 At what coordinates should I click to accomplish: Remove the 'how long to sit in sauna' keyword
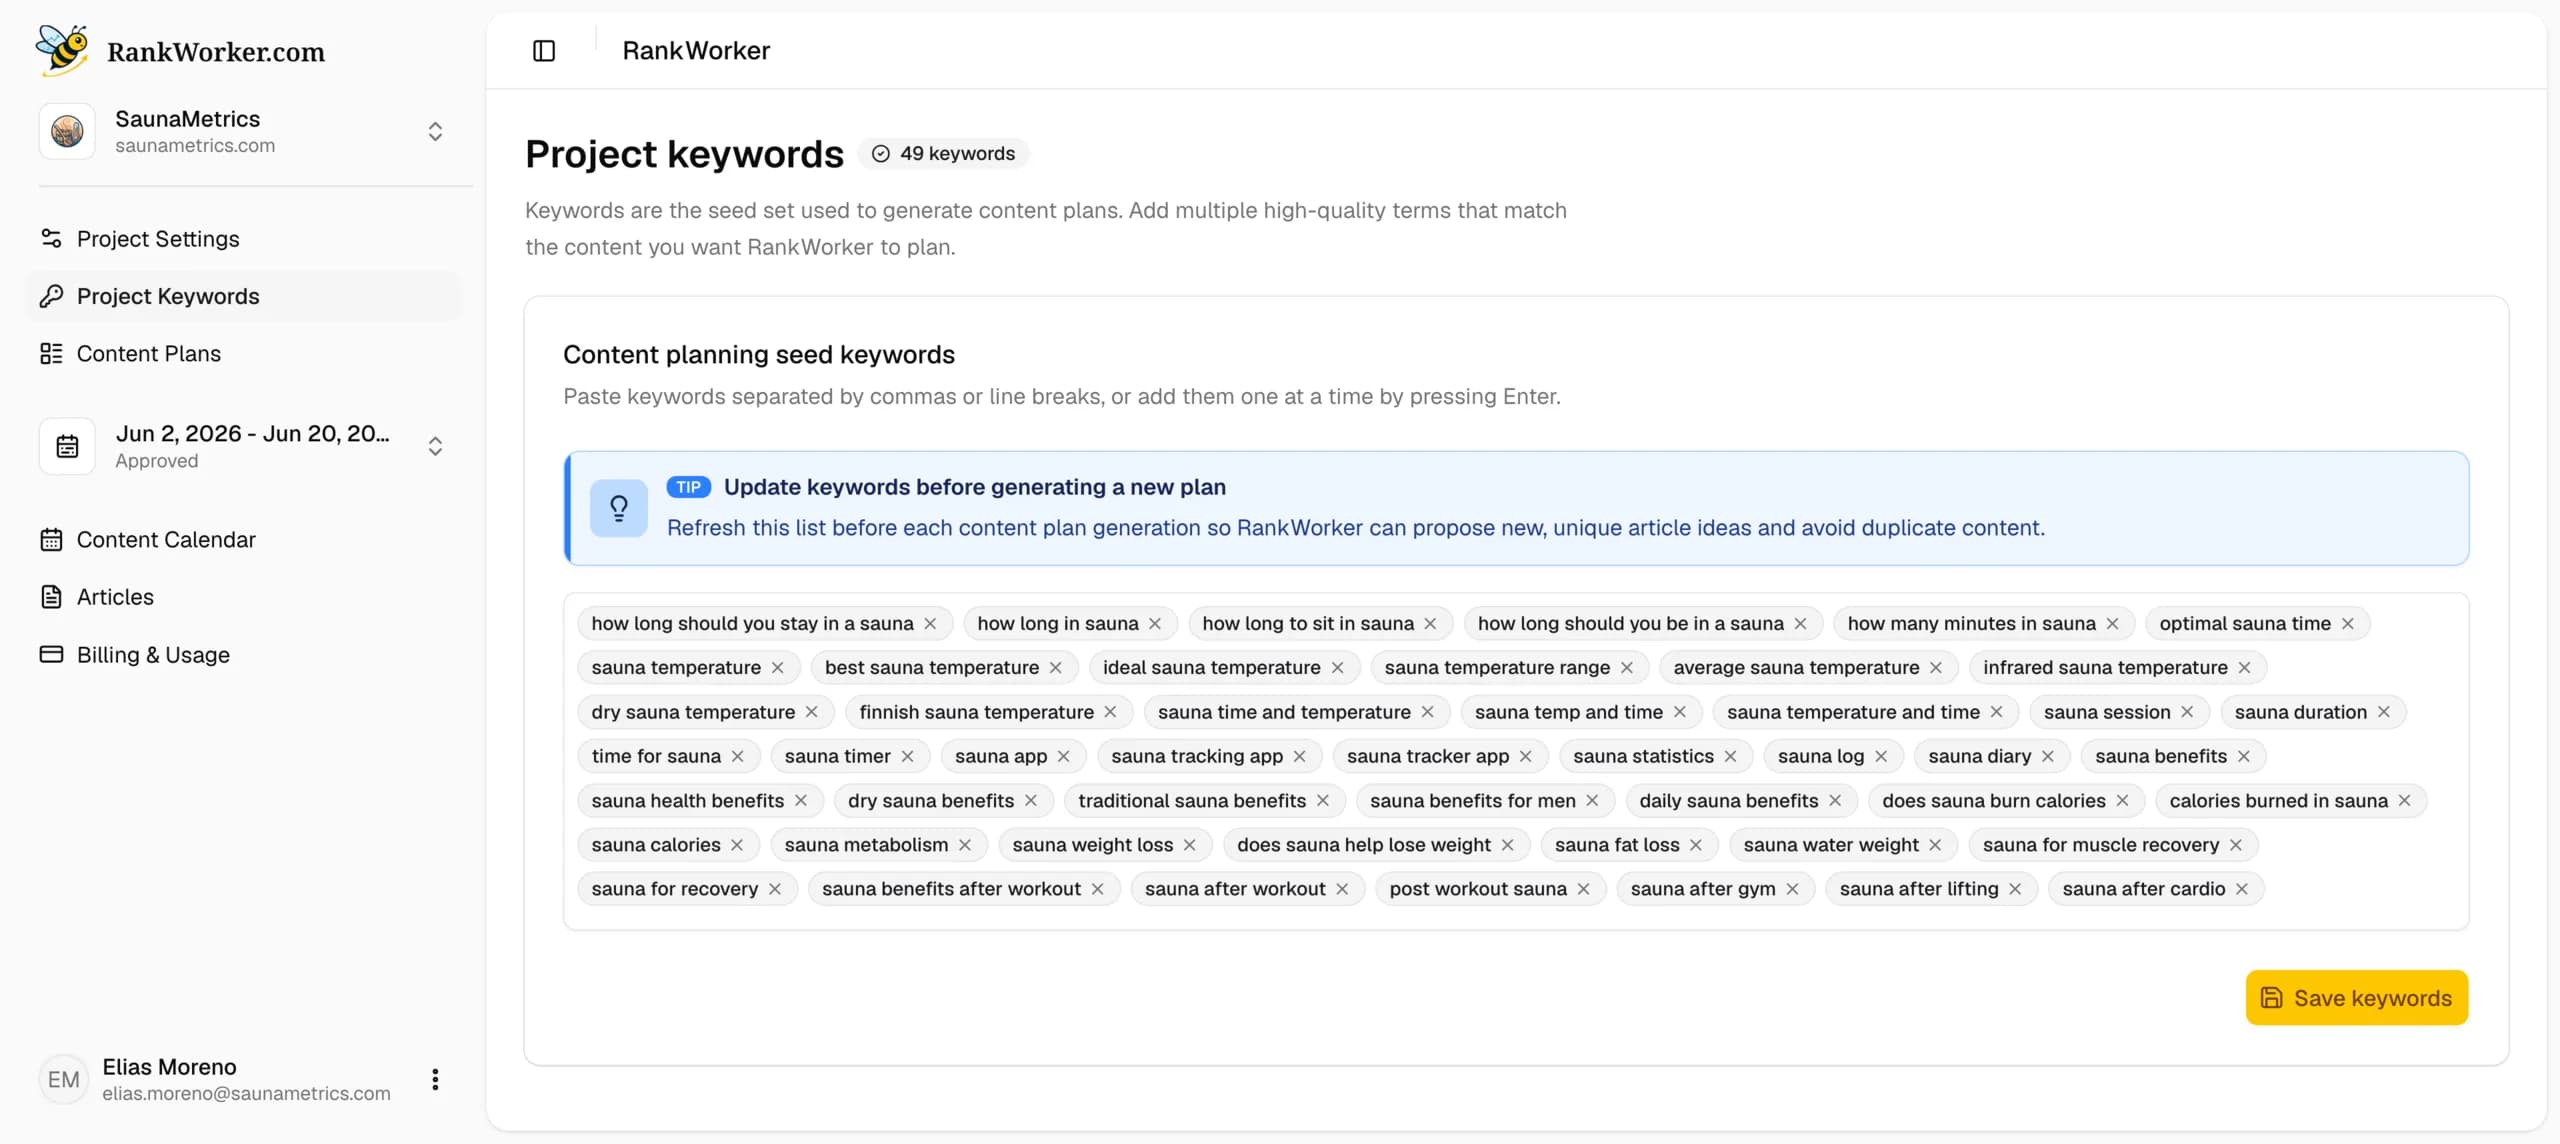1430,624
